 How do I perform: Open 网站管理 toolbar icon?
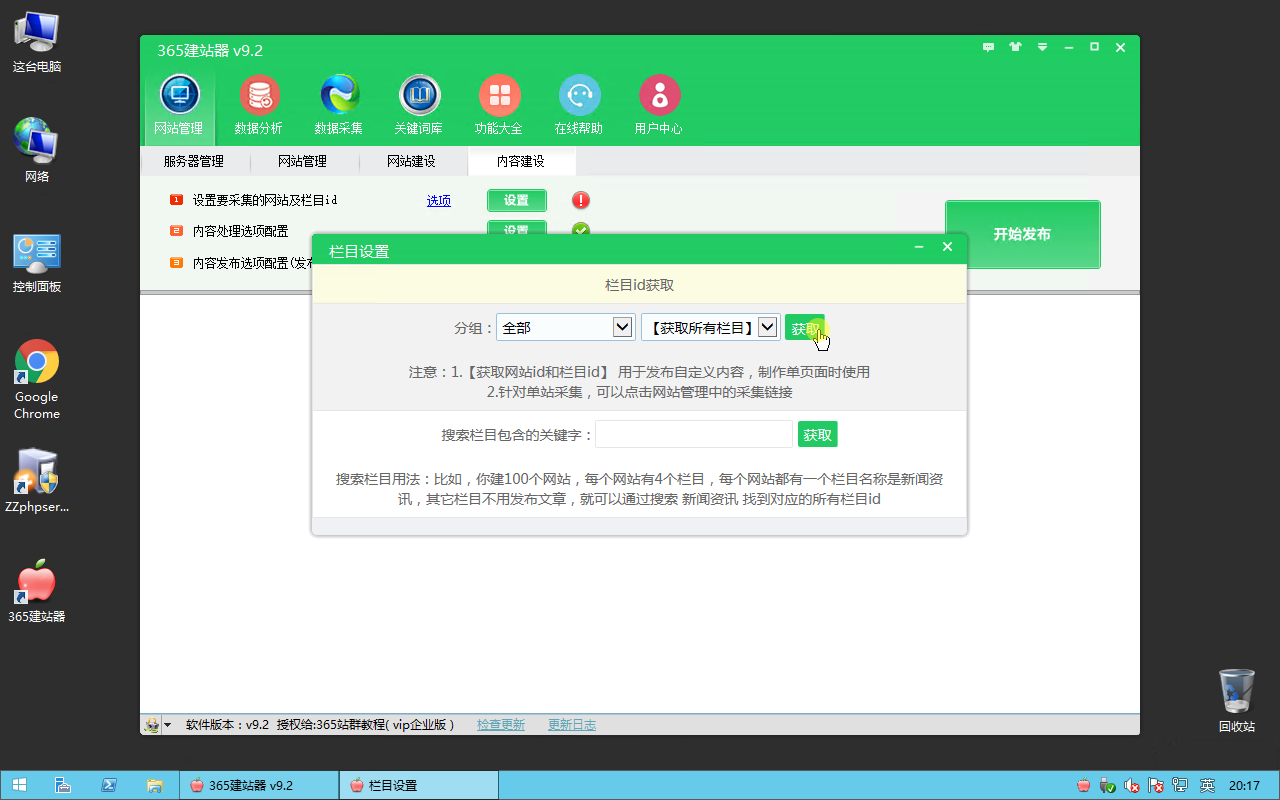tap(179, 104)
